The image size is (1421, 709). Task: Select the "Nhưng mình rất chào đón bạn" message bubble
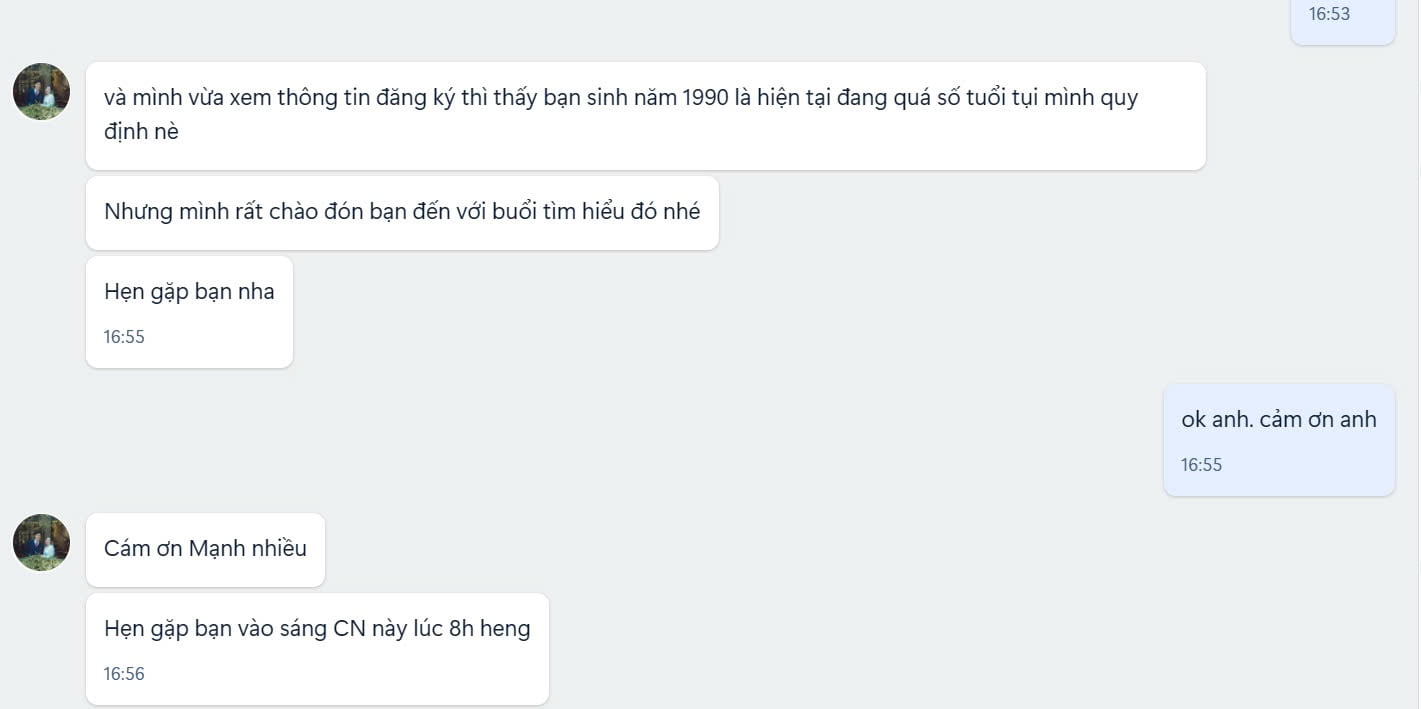401,212
